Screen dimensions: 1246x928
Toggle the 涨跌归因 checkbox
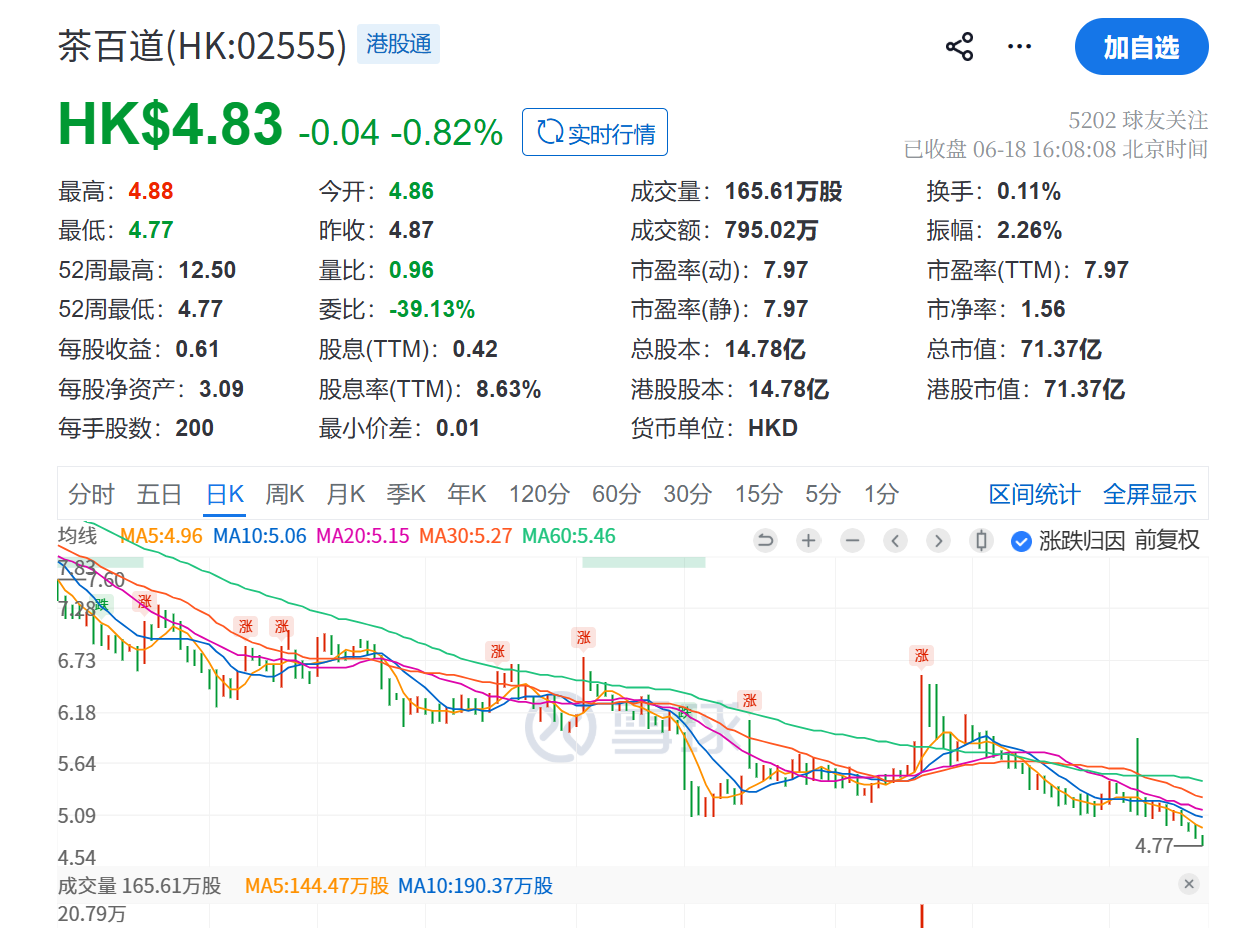point(1021,541)
